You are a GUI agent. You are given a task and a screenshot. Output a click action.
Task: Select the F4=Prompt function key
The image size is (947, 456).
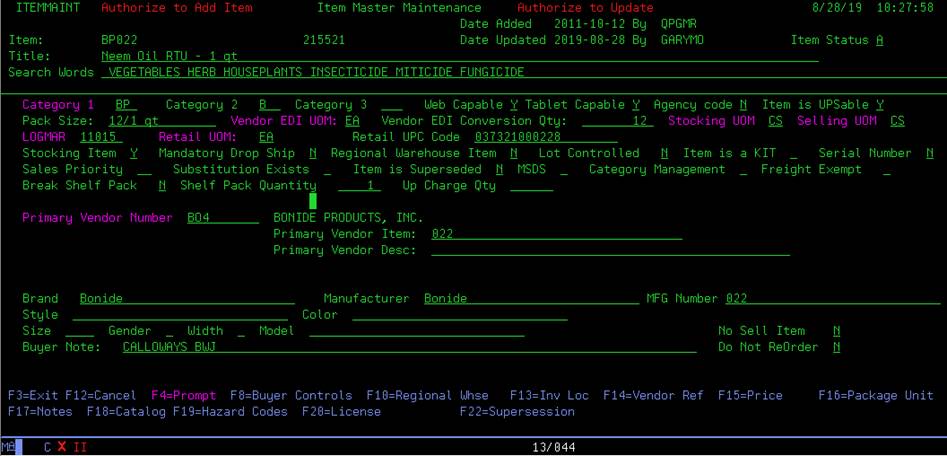point(183,395)
